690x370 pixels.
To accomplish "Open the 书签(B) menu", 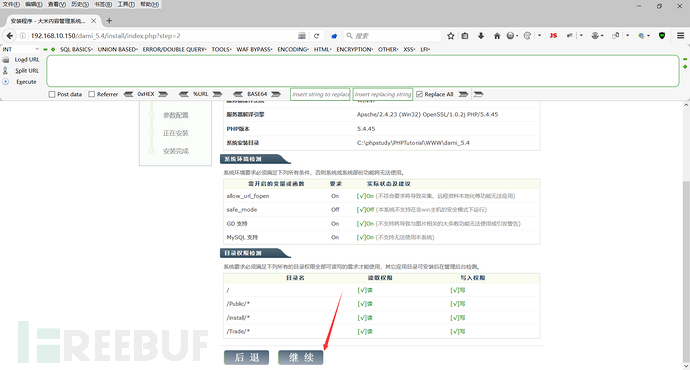I will [x=103, y=4].
